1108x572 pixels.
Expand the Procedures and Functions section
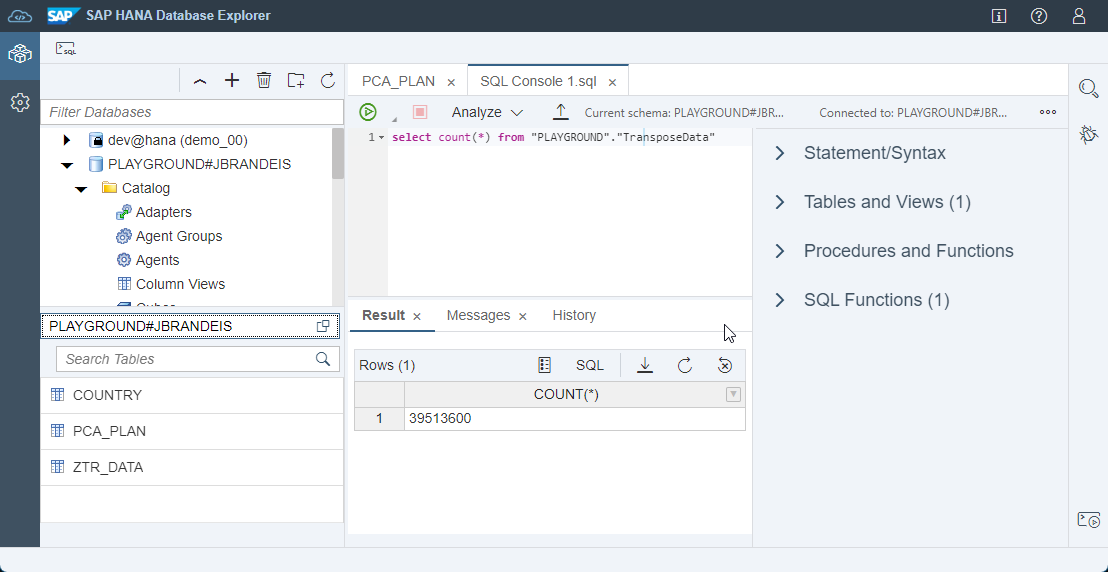click(779, 251)
